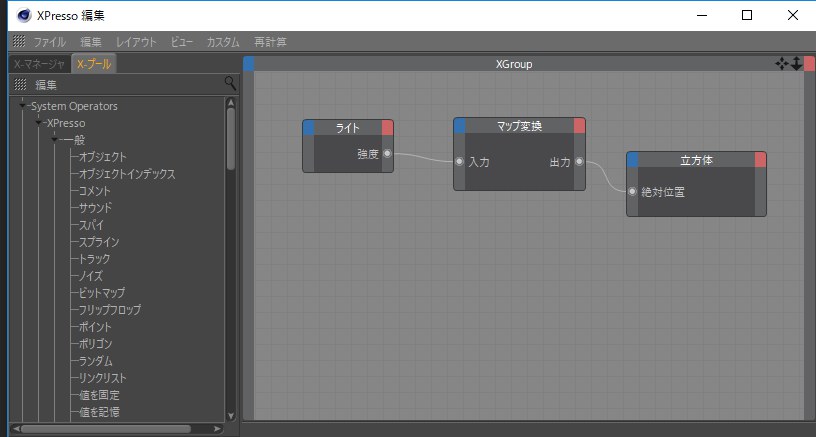Click the grip handle beside X-プール 編集
The height and width of the screenshot is (437, 816).
coord(20,84)
